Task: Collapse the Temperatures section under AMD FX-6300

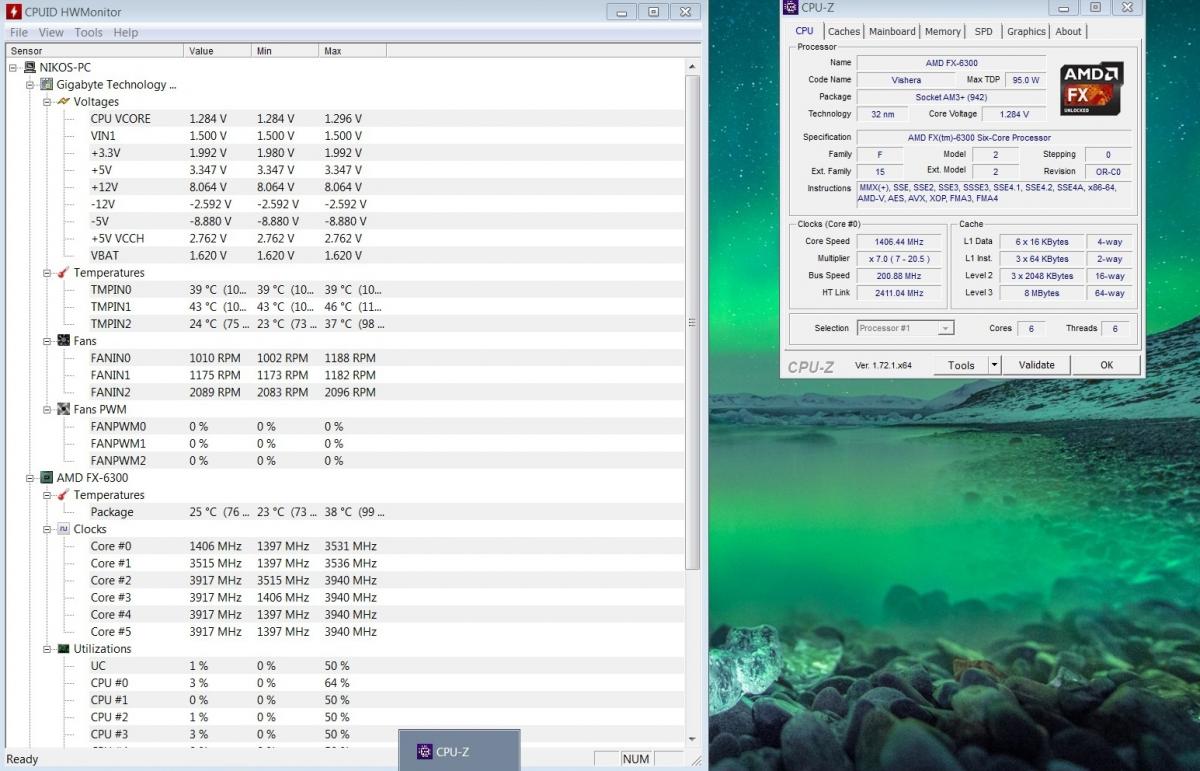Action: (x=47, y=495)
